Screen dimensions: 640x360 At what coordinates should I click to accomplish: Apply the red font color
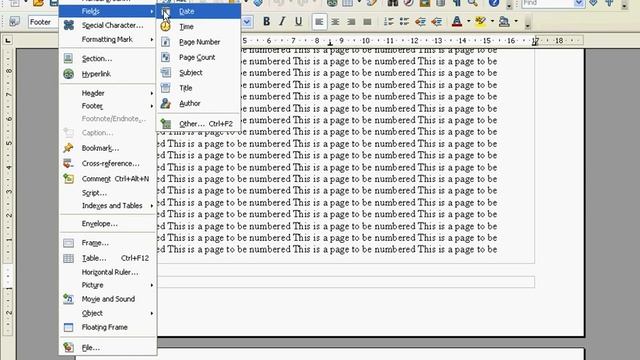(x=457, y=22)
